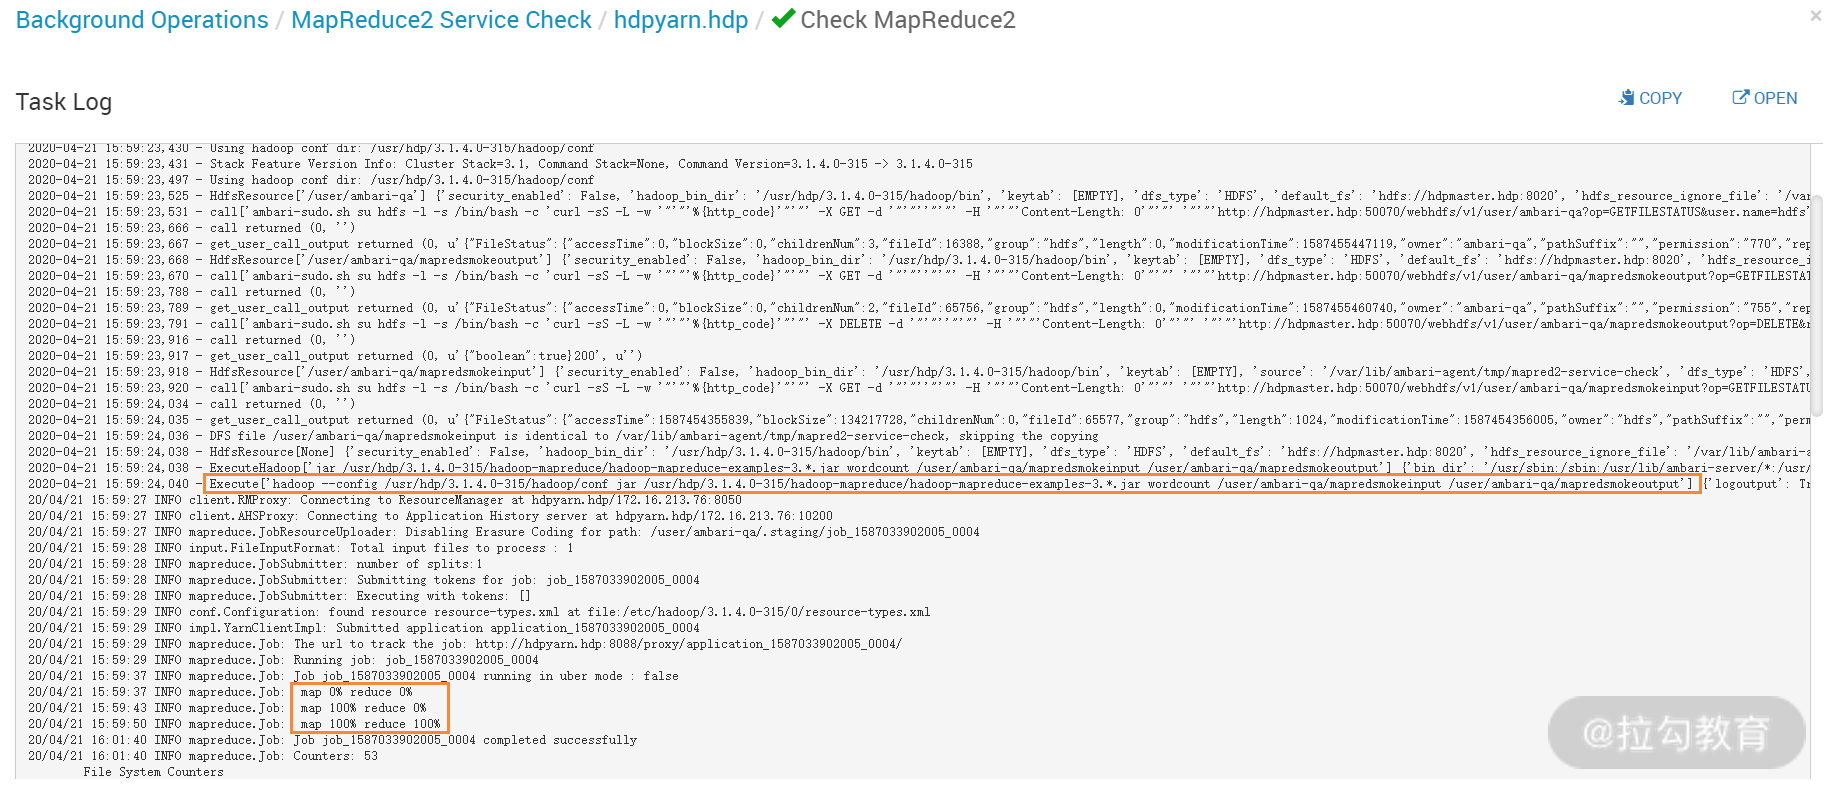
Task: Click the 'Total input files to process' line
Action: point(301,548)
